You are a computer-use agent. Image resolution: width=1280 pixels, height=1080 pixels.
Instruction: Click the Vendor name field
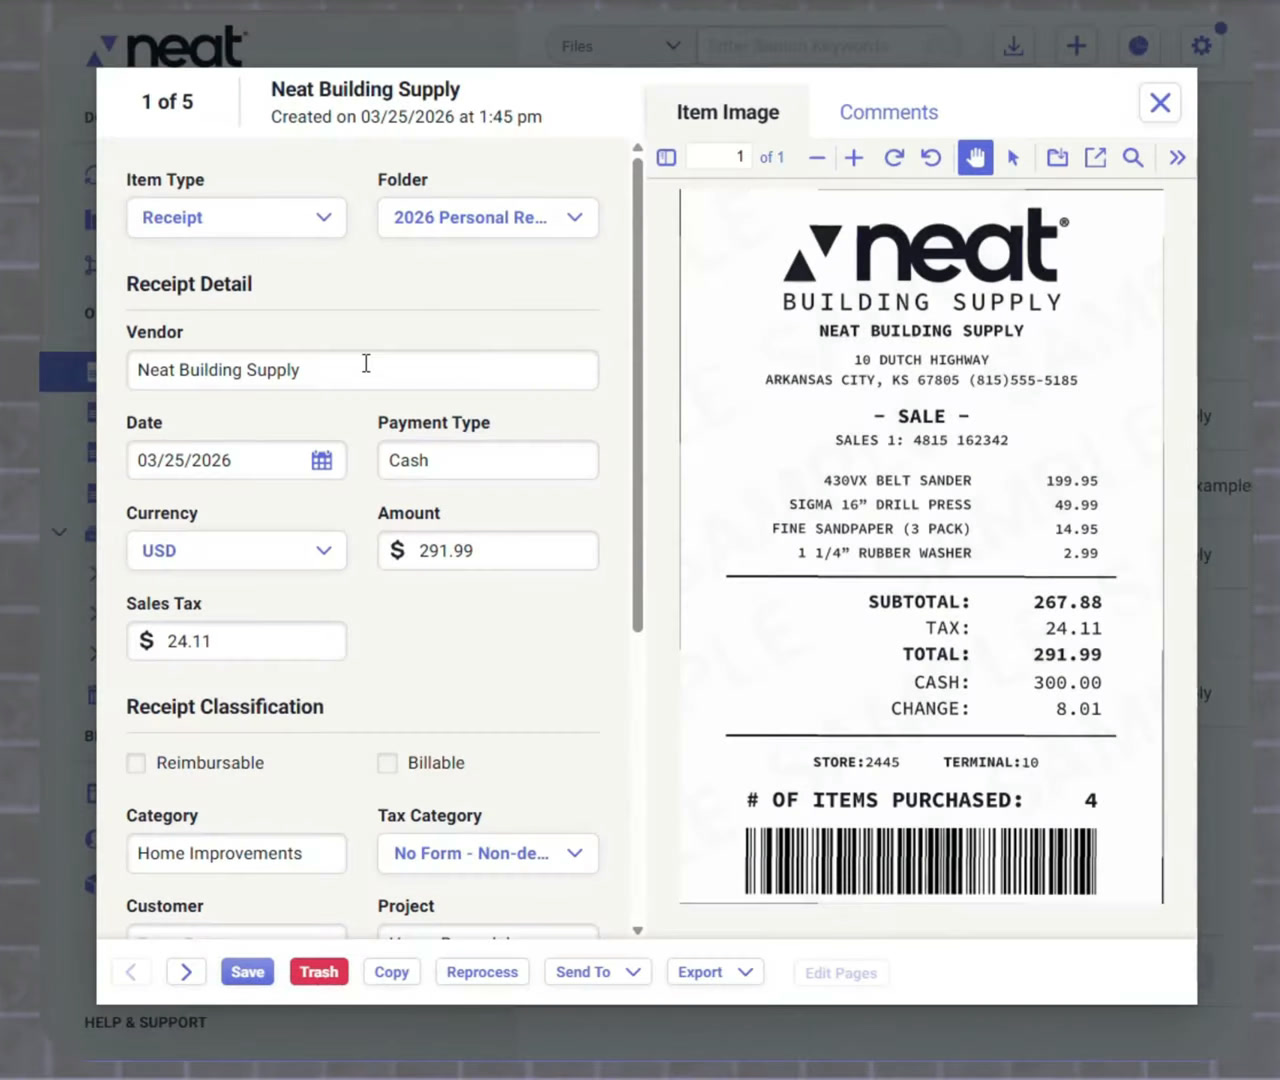tap(362, 370)
